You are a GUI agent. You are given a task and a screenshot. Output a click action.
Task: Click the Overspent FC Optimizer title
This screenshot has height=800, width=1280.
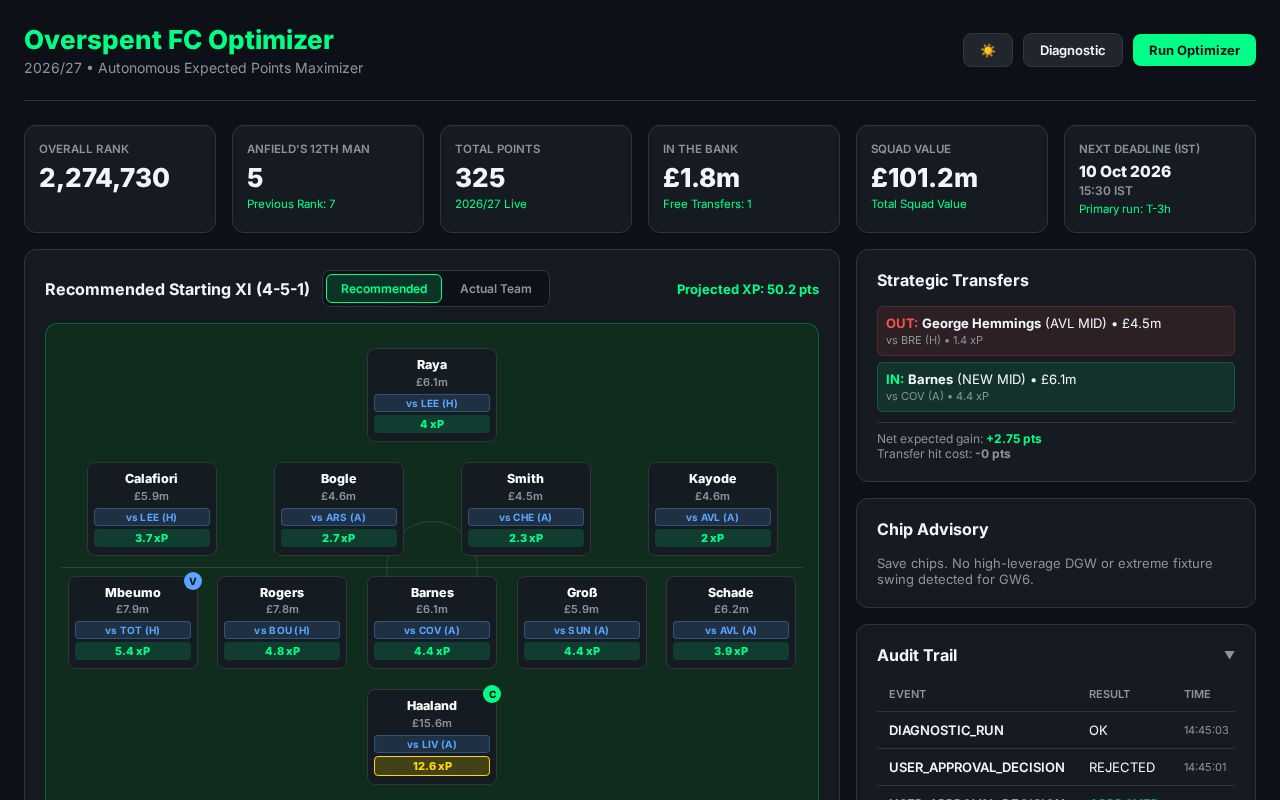pos(179,40)
